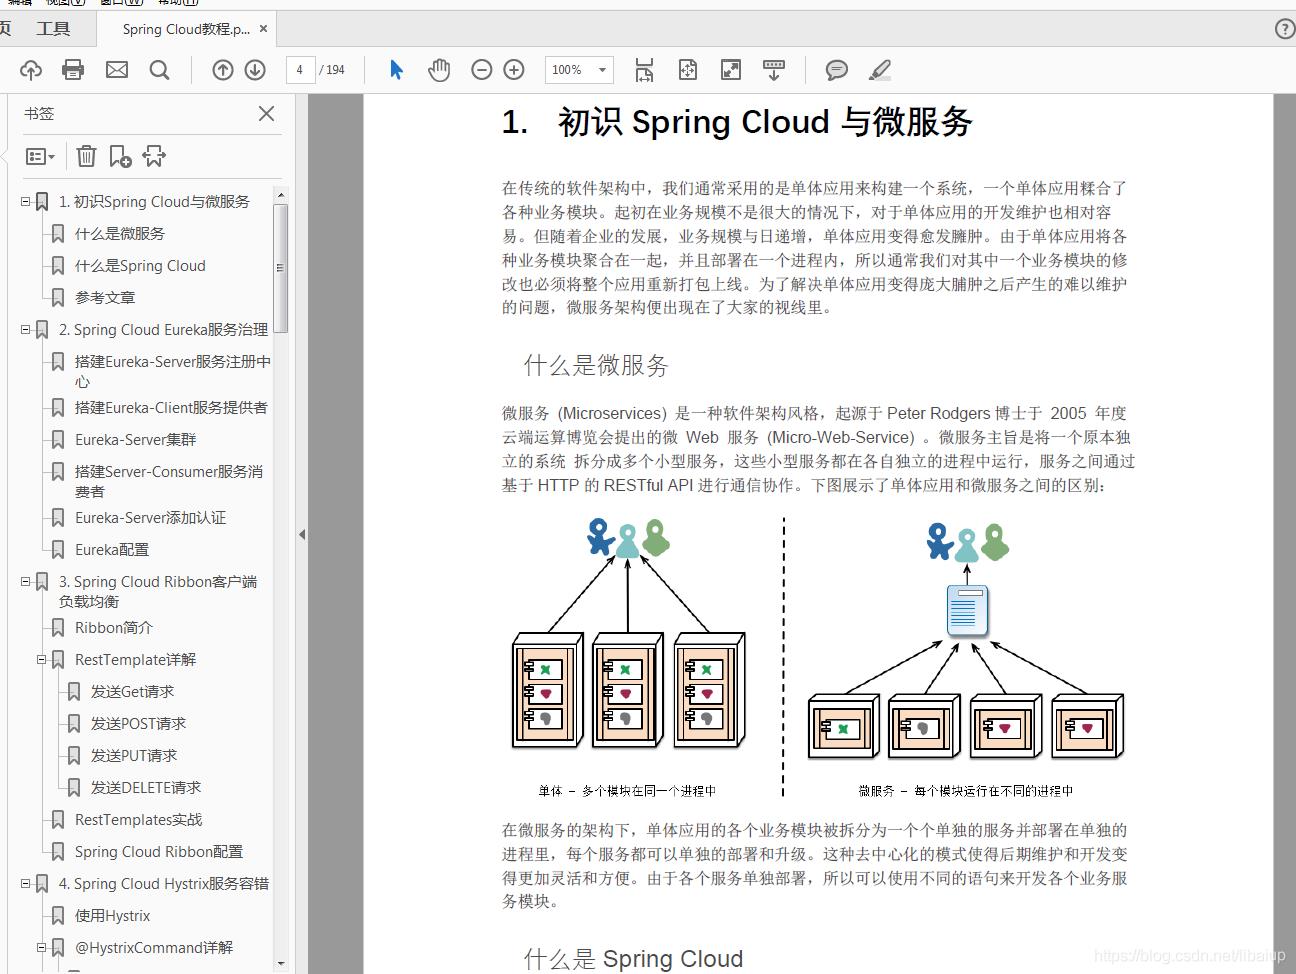Collapse the navigation pane with side arrow
The height and width of the screenshot is (974, 1296).
[x=302, y=534]
